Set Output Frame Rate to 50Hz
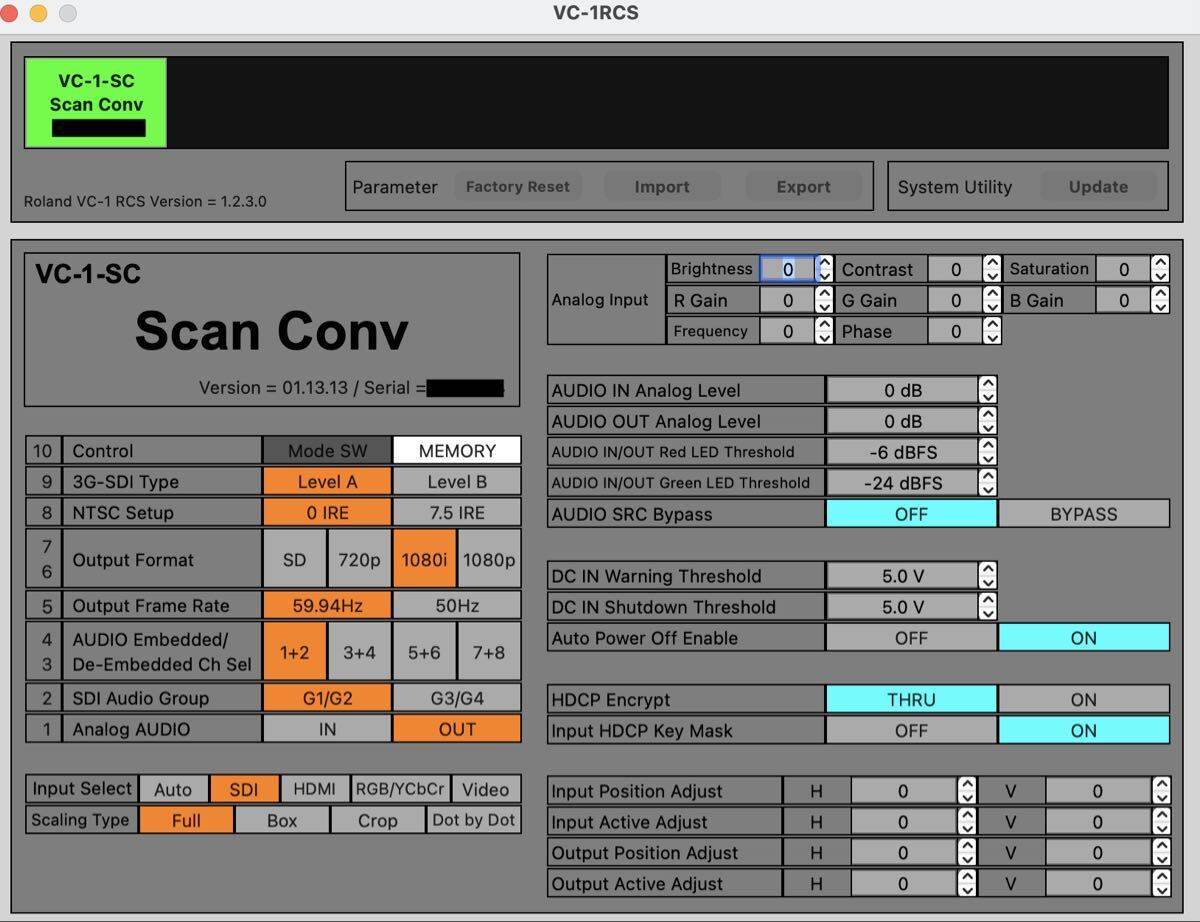This screenshot has height=922, width=1200. click(457, 606)
